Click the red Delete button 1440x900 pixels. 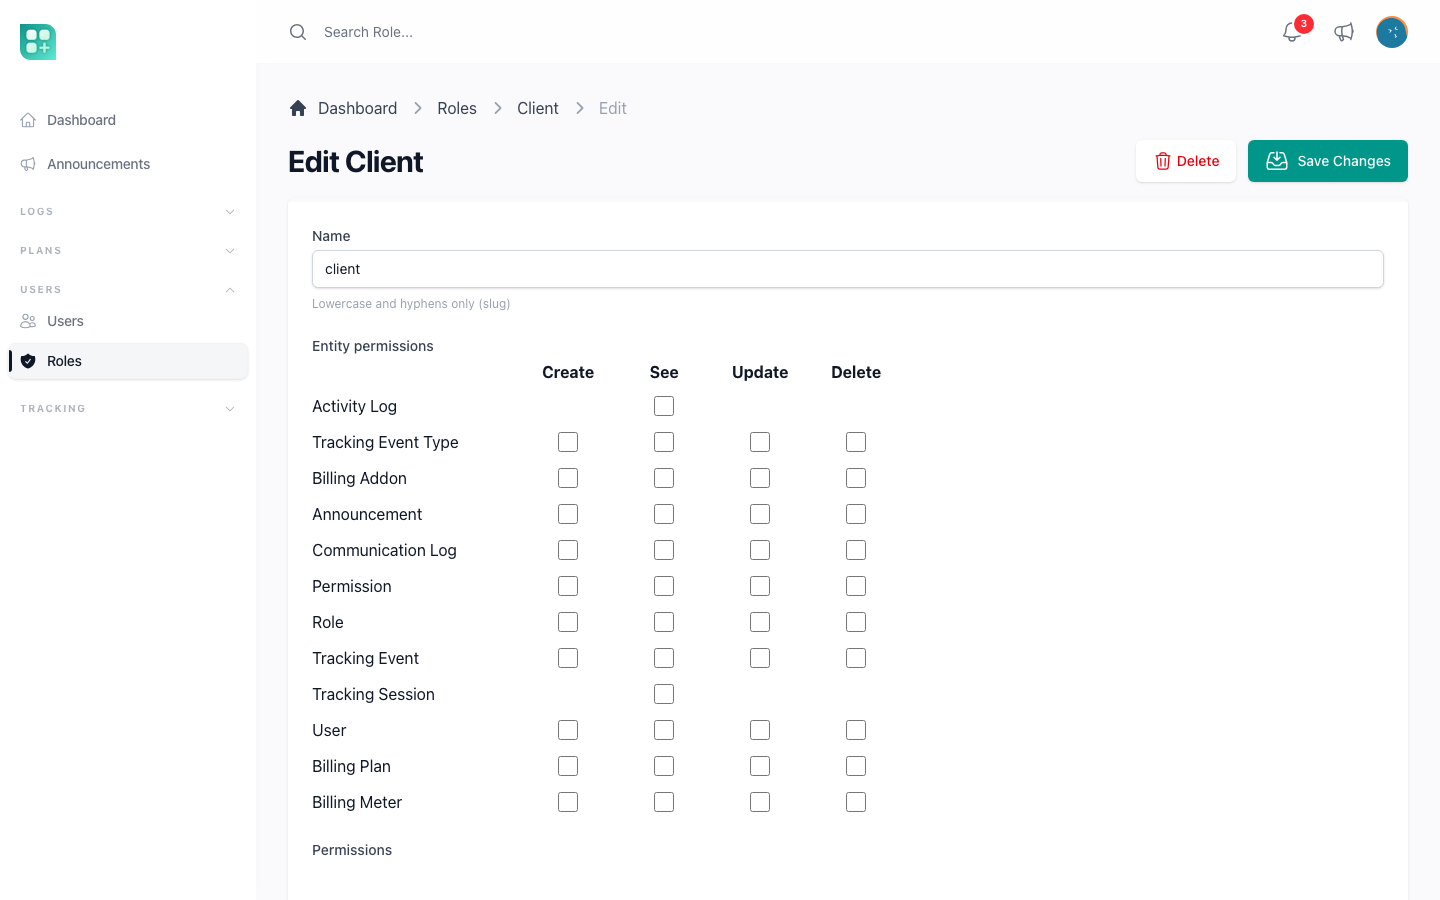pos(1186,161)
